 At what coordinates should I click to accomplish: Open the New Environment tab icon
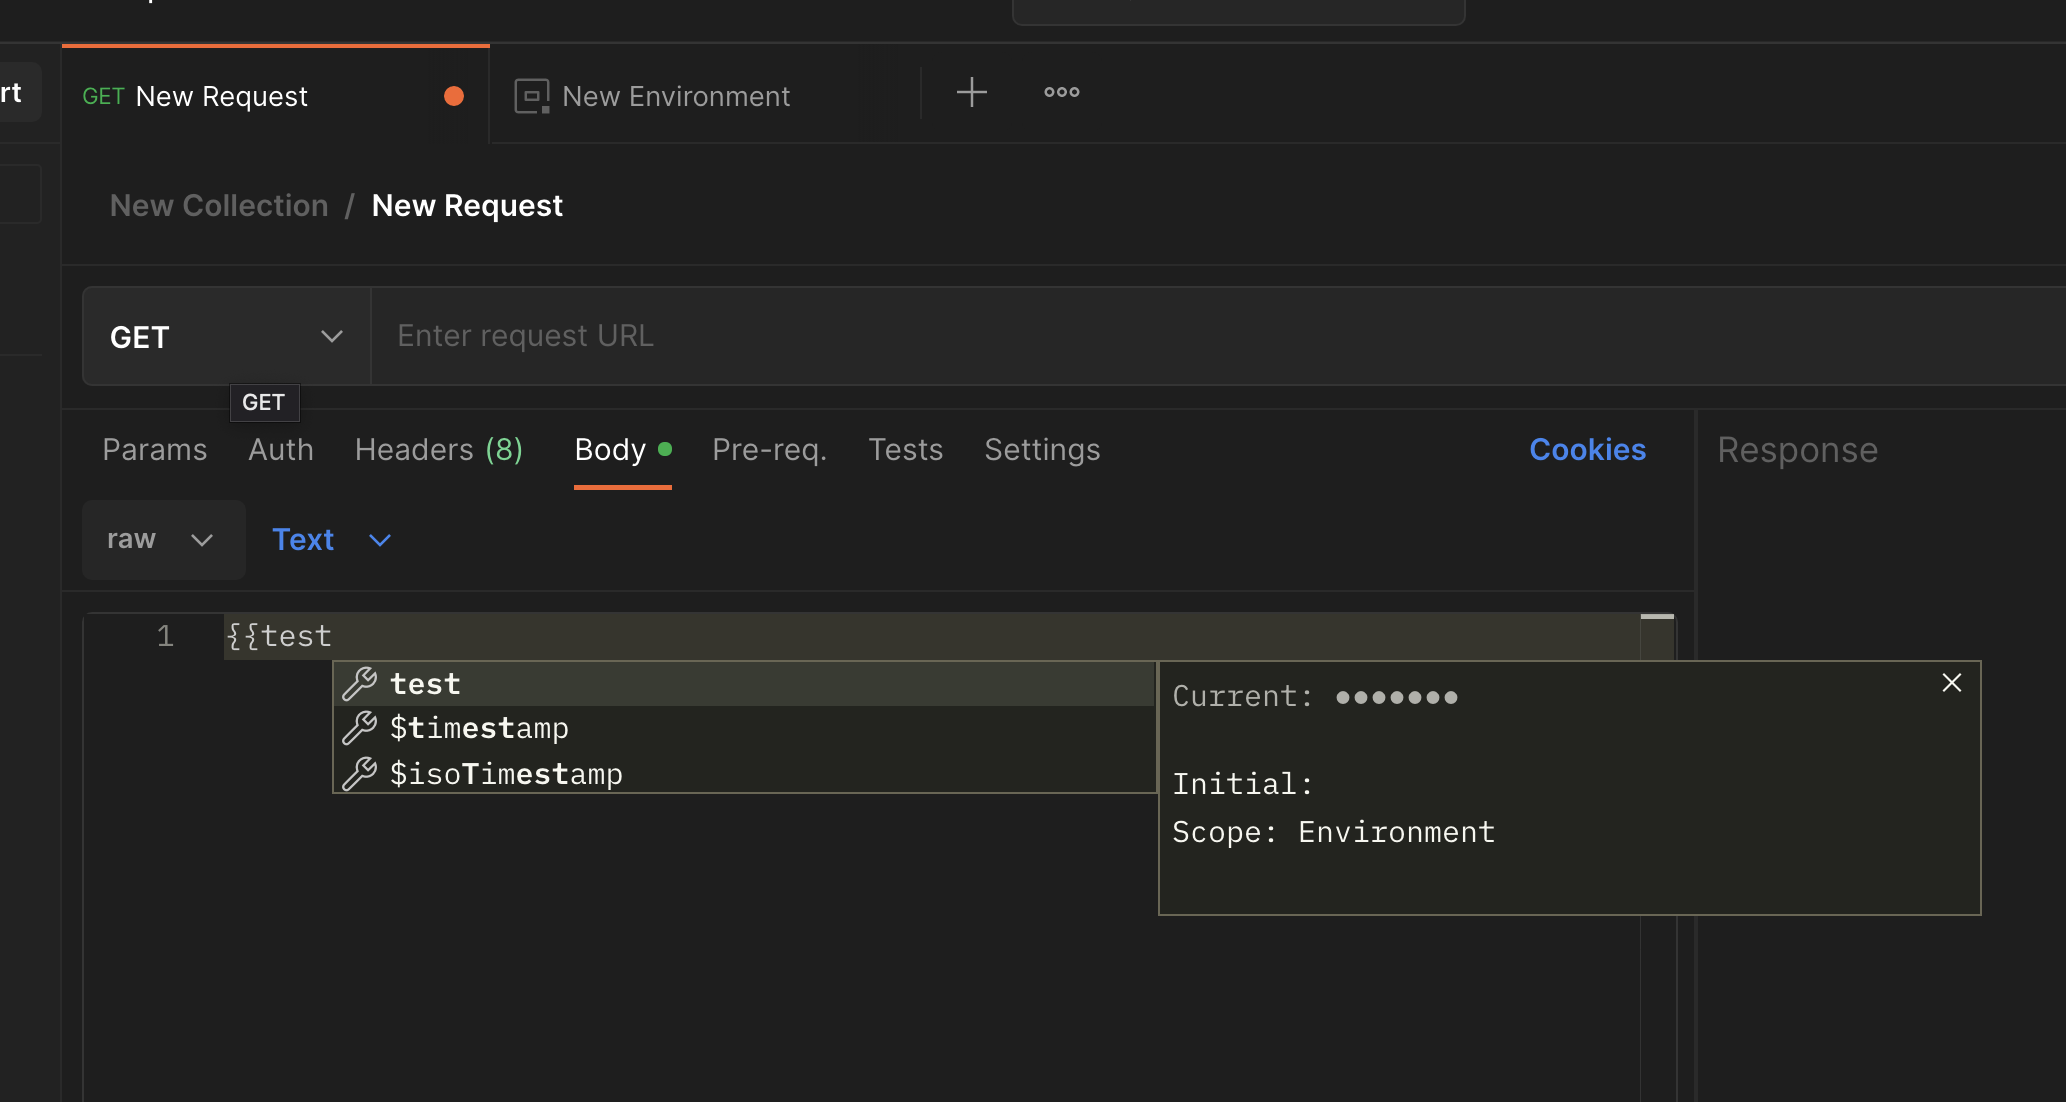(531, 95)
